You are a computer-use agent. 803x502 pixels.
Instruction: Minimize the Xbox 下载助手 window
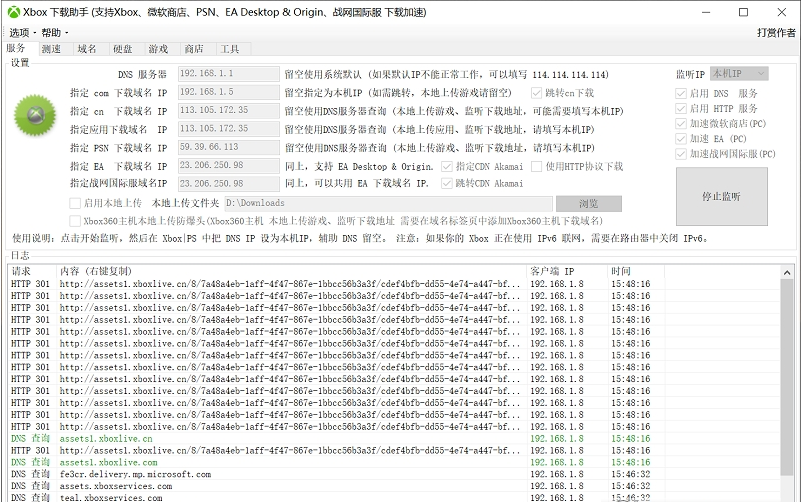coord(706,12)
